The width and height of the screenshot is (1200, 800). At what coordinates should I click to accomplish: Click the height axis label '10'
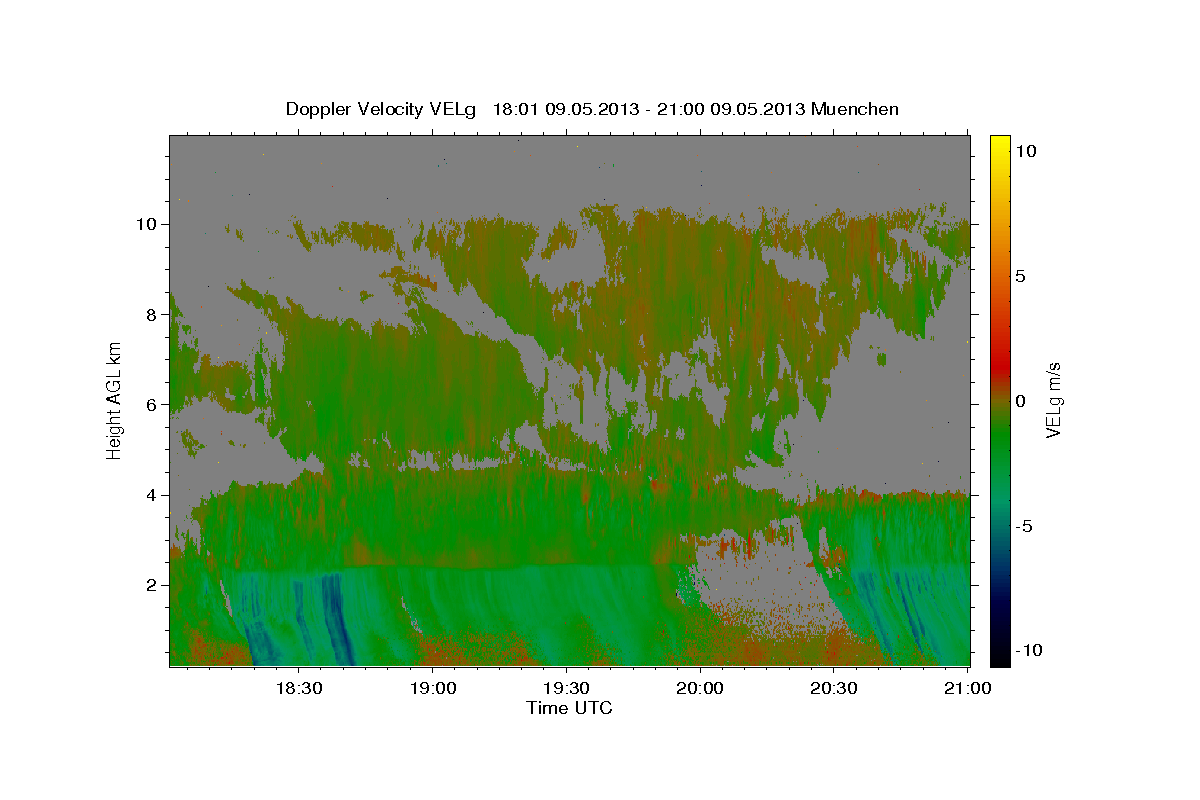[x=146, y=223]
